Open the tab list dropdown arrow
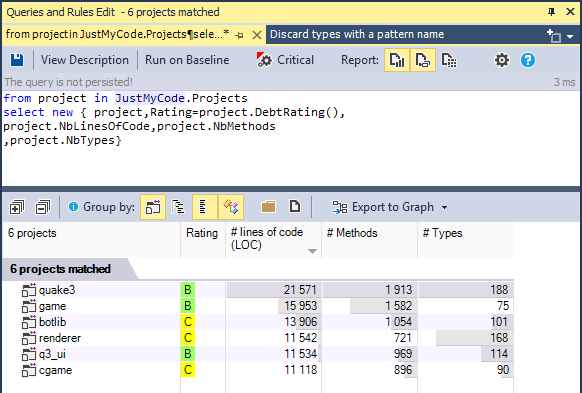Viewport: 582px width, 393px height. [x=570, y=36]
